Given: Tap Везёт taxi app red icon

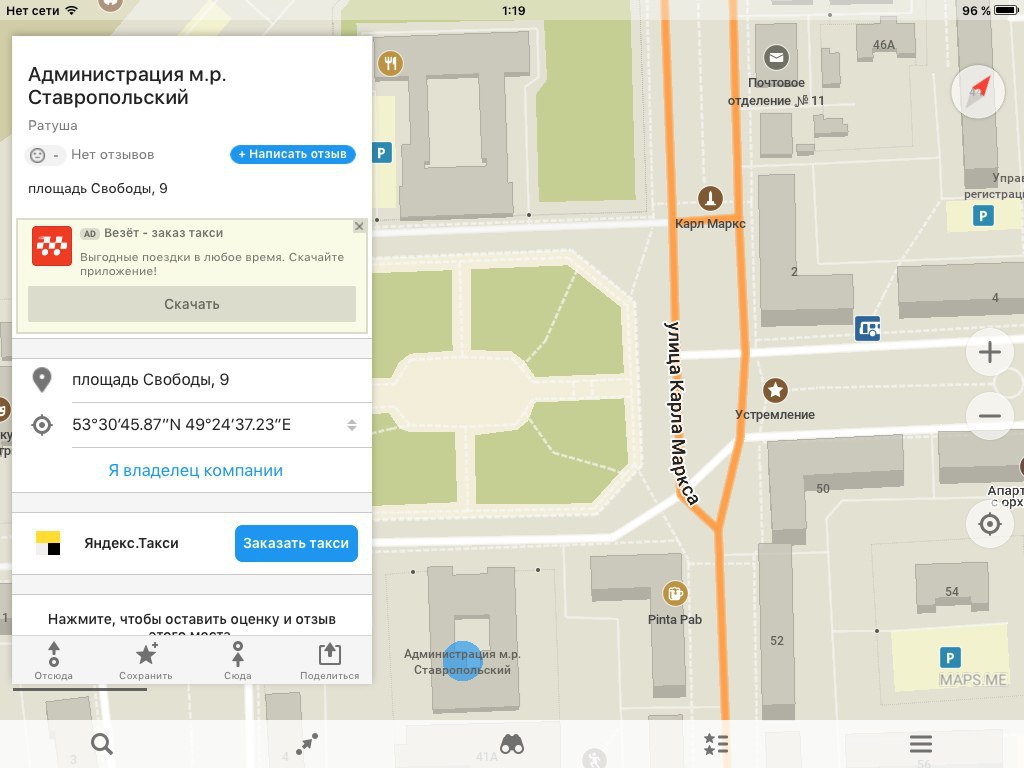Looking at the screenshot, I should click(x=52, y=246).
